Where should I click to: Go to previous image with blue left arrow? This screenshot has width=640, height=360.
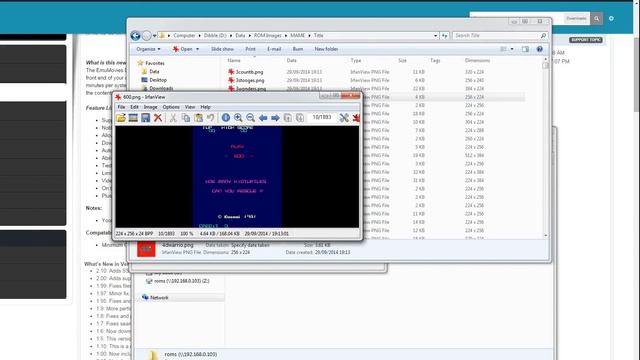263,118
